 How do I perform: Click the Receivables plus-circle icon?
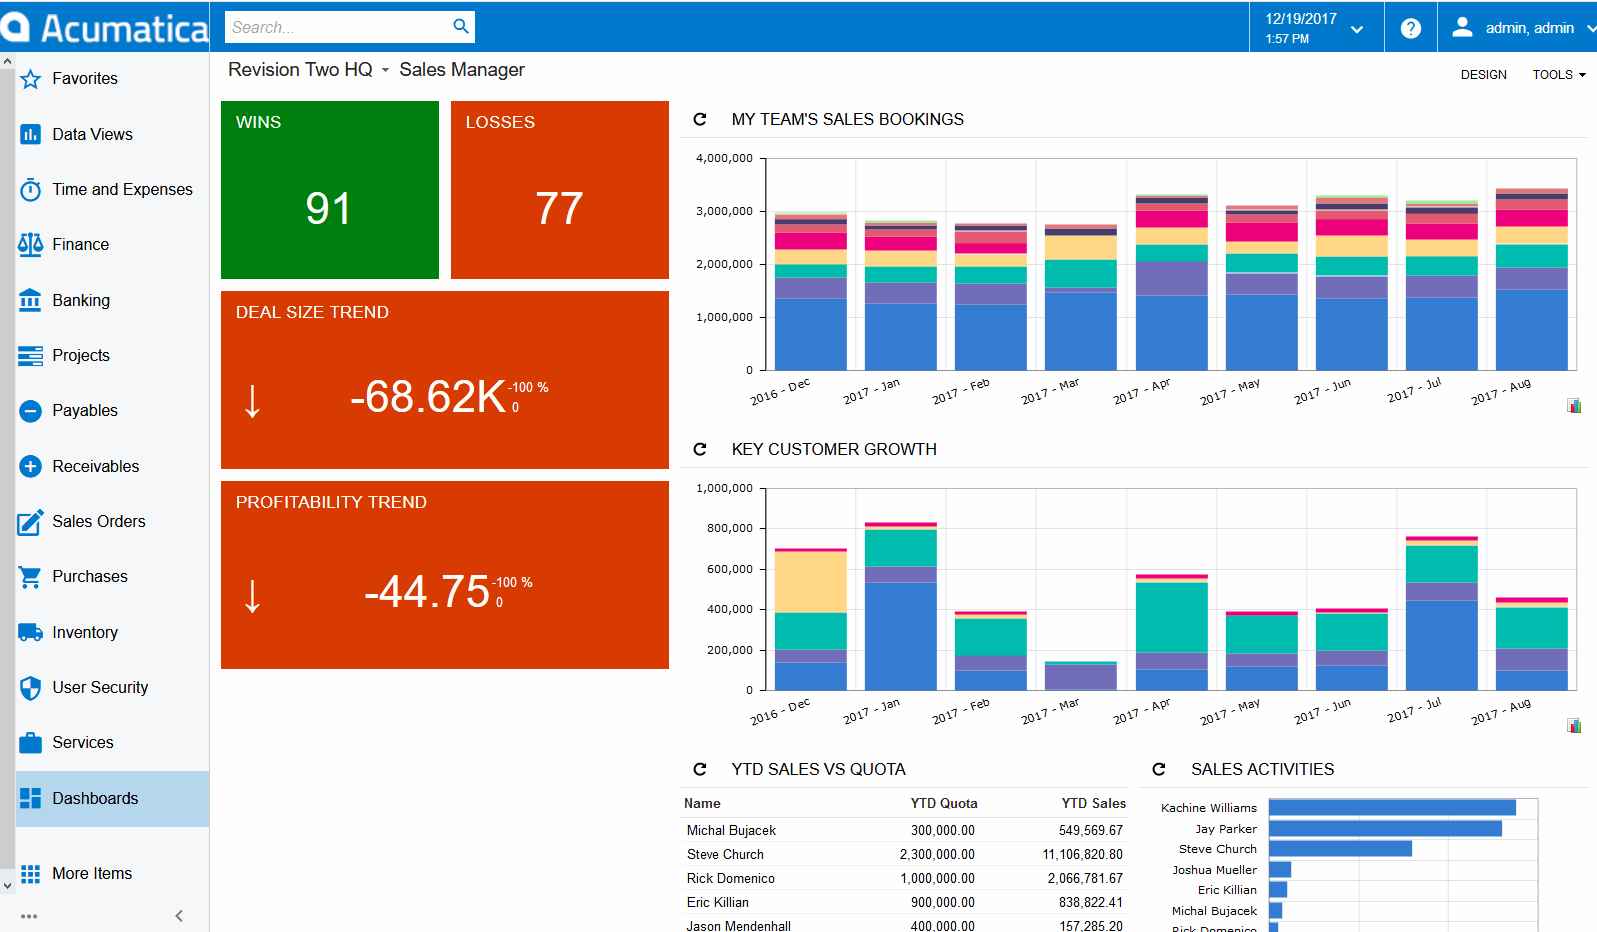coord(31,466)
